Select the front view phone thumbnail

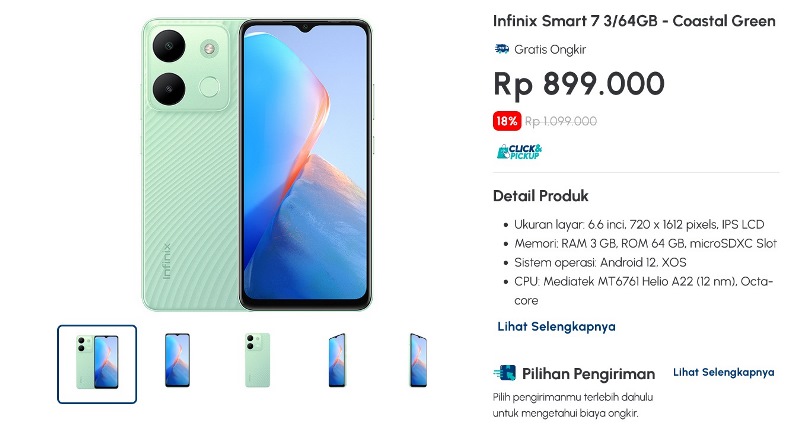177,360
